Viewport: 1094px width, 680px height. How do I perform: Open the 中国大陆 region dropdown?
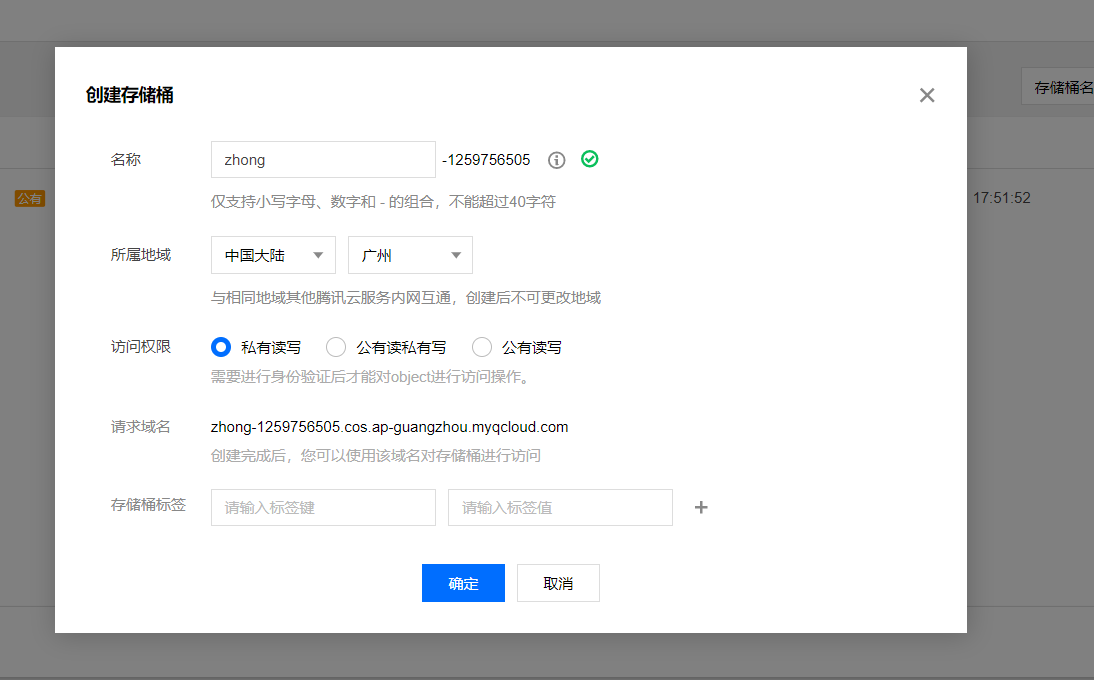coord(274,255)
